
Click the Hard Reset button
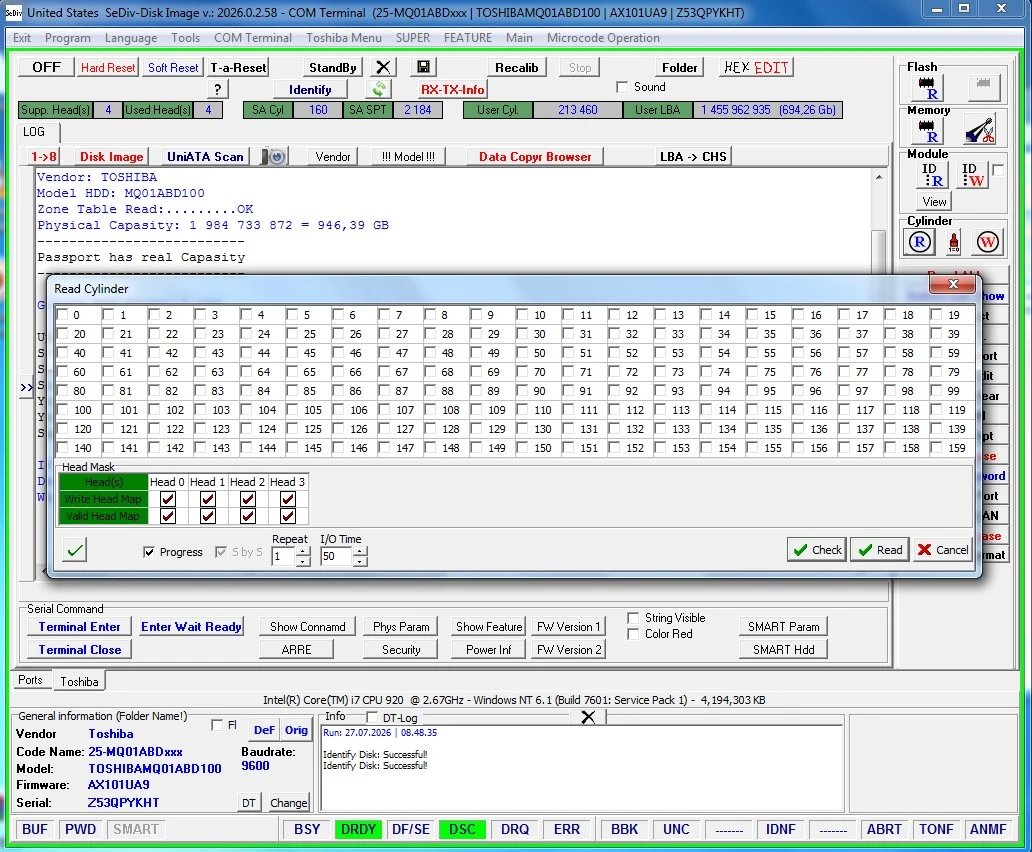(x=108, y=67)
